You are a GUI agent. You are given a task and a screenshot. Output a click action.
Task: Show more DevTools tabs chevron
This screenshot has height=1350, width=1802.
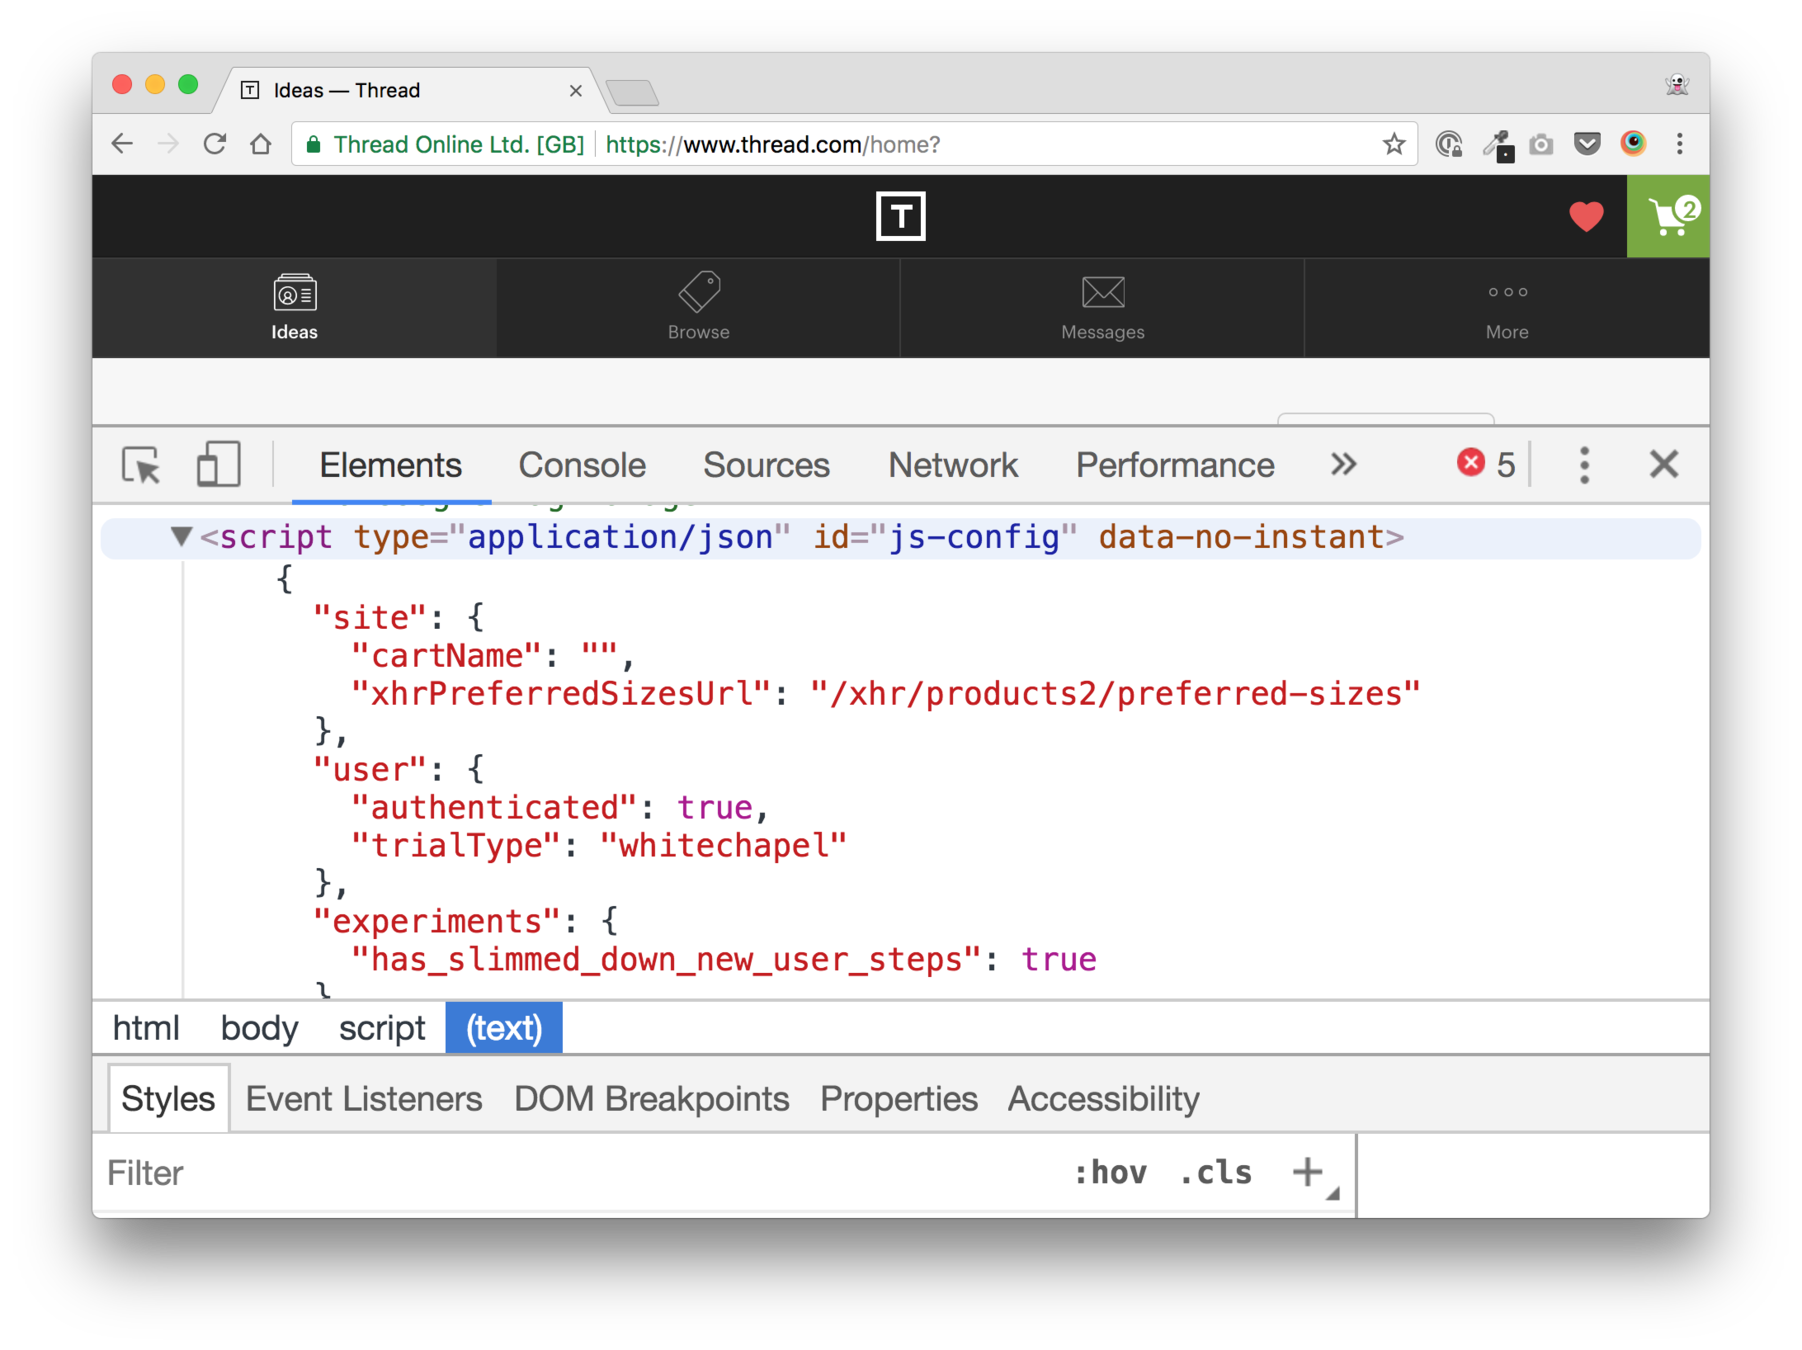(1343, 464)
